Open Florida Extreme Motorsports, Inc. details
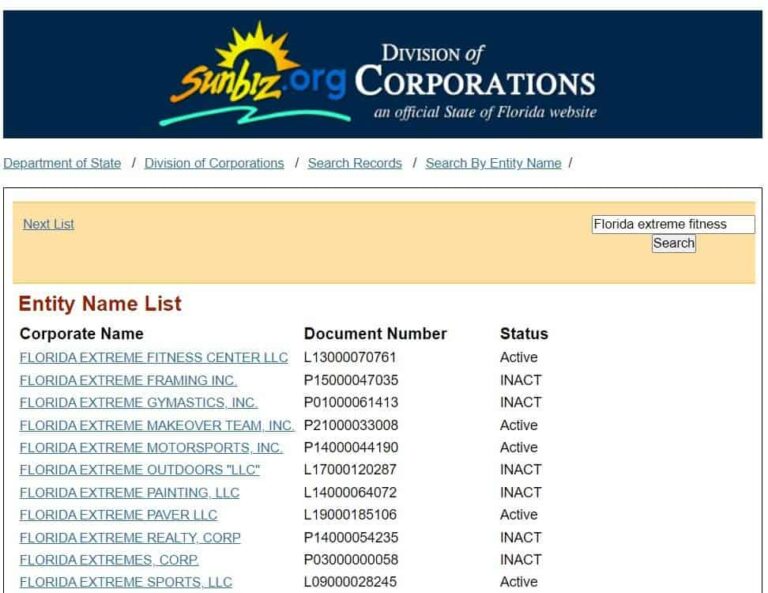 [151, 447]
